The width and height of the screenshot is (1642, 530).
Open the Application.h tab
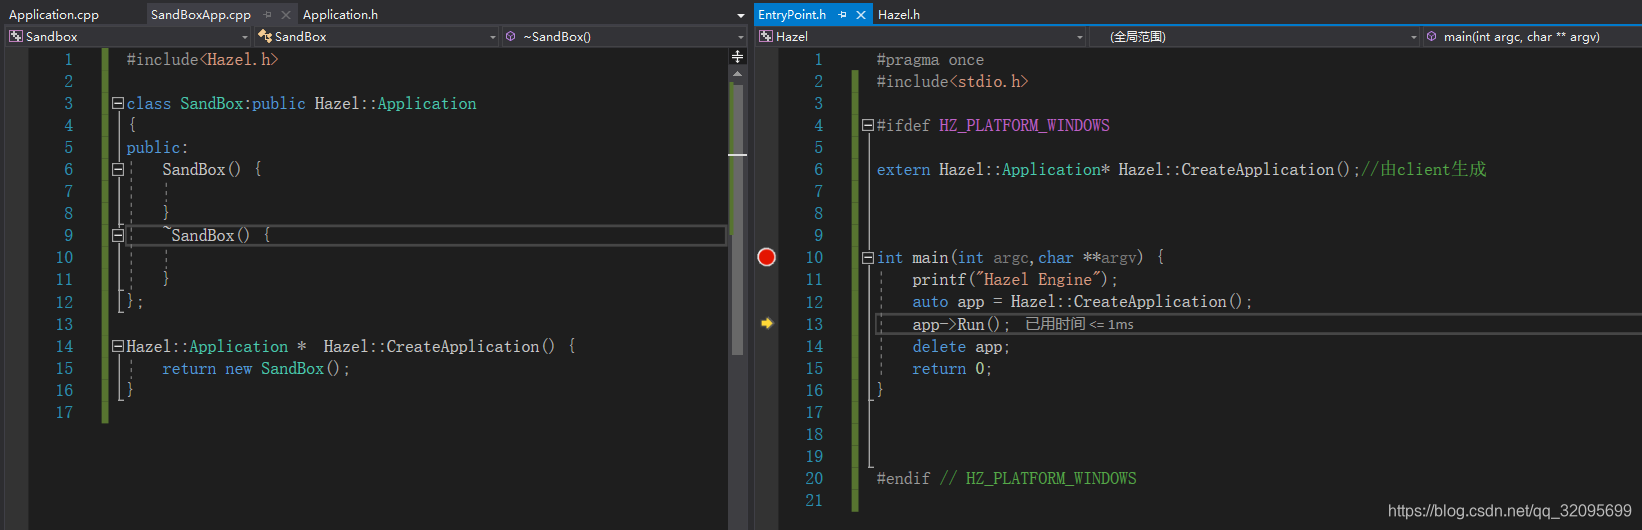[340, 14]
